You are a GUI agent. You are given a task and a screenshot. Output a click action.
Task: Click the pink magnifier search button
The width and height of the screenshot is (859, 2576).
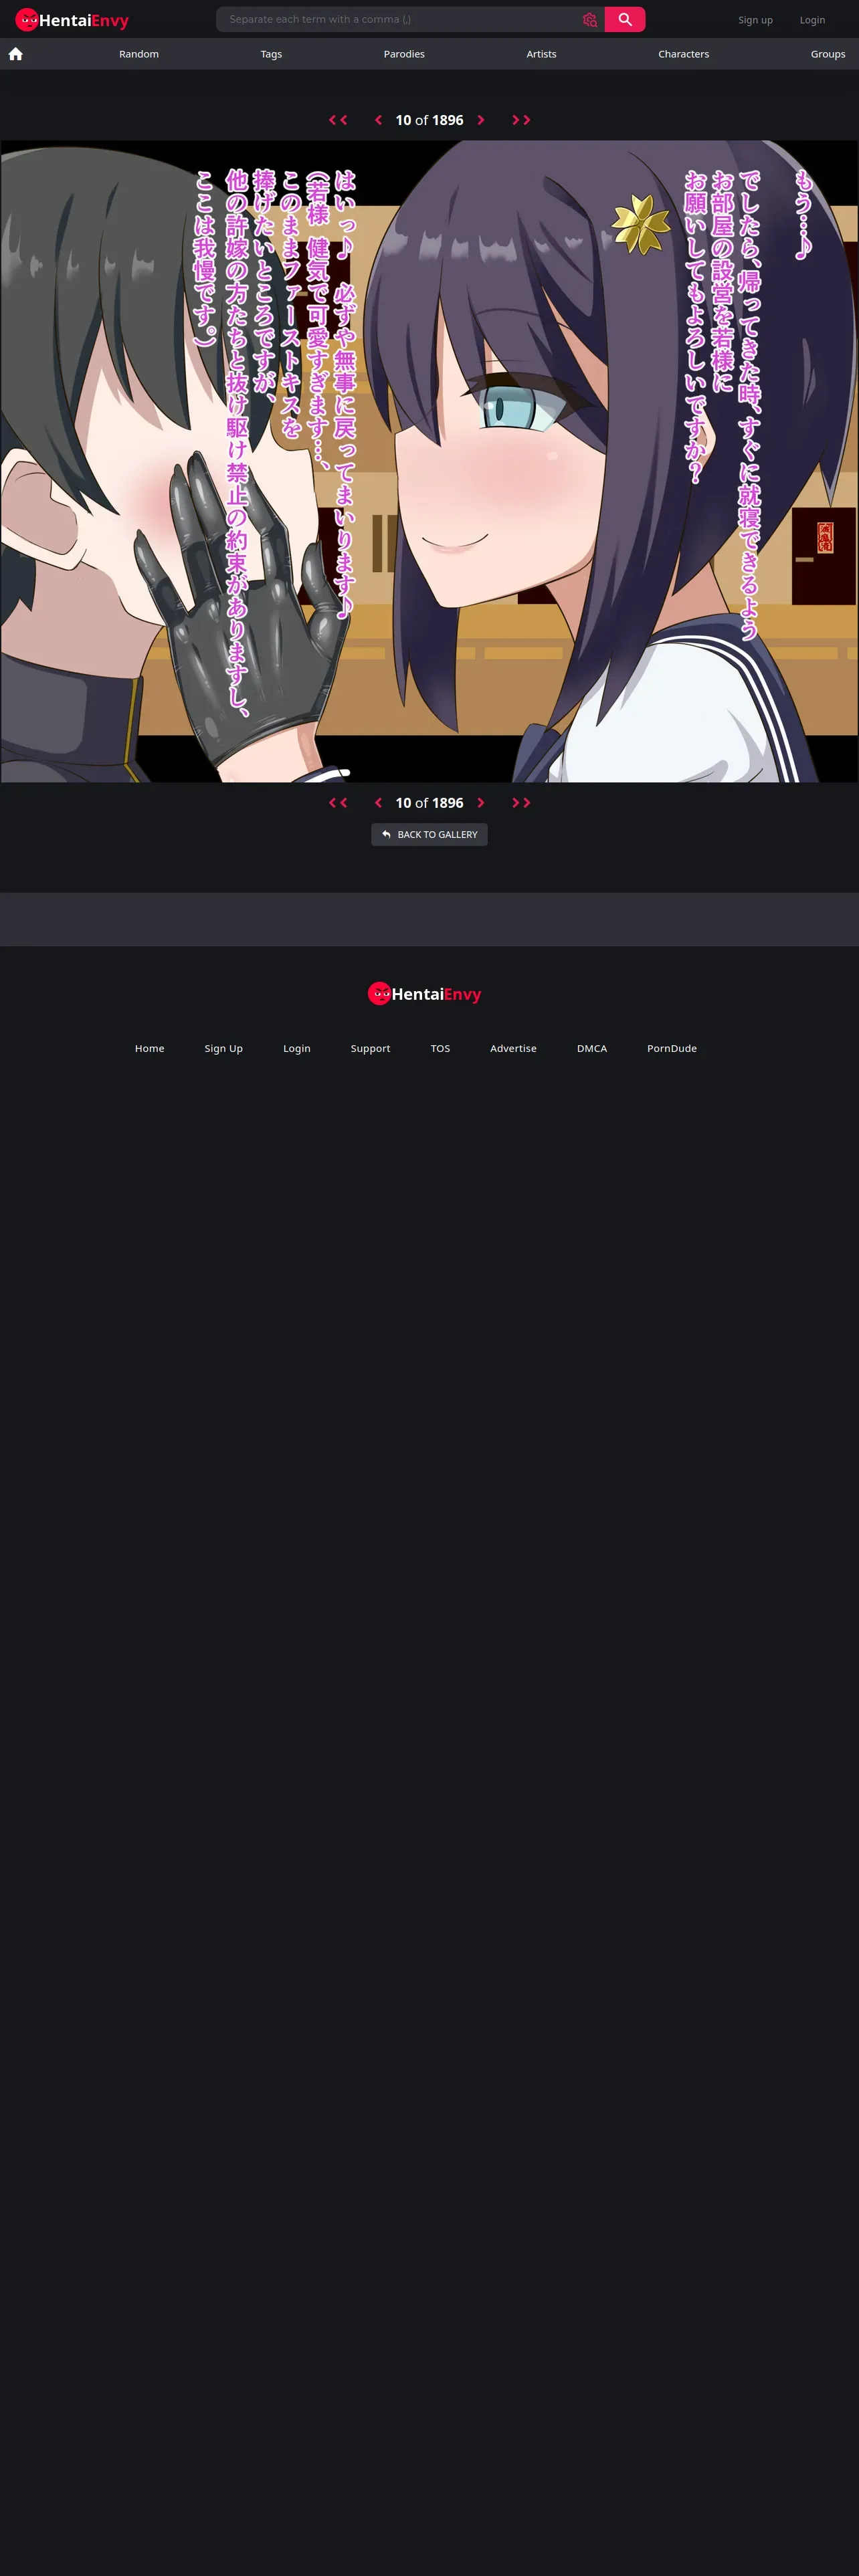point(625,19)
